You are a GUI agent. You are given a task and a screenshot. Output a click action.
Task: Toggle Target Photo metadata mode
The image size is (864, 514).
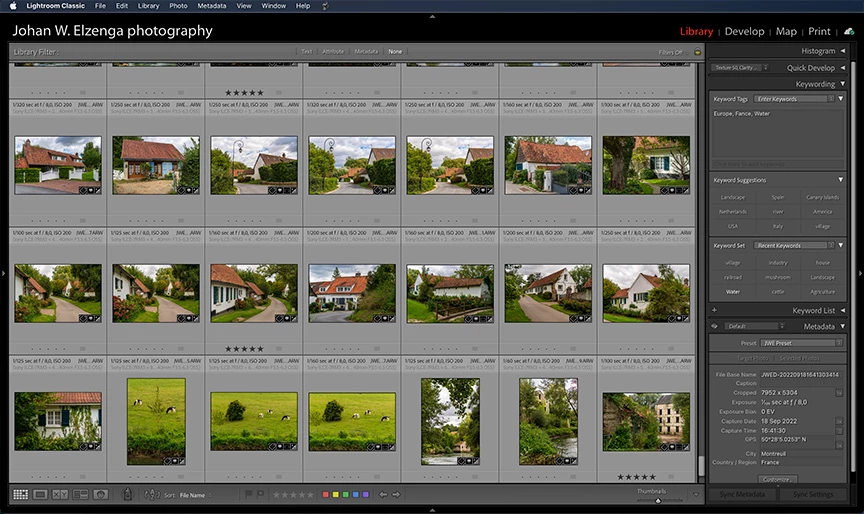pos(752,358)
